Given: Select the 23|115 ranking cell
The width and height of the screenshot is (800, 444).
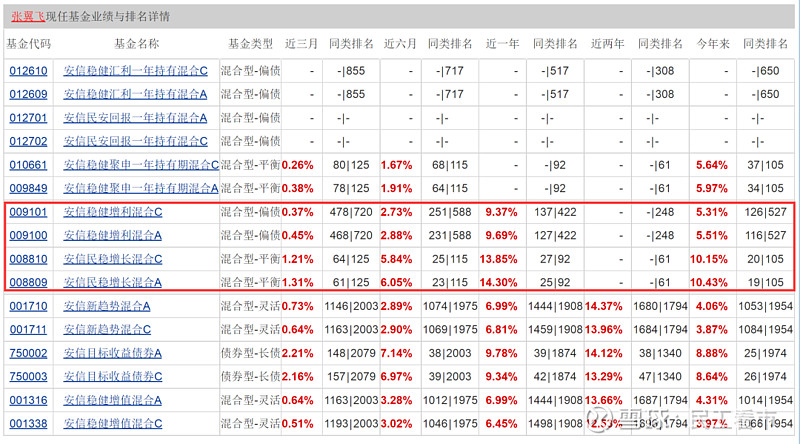Looking at the screenshot, I should point(449,282).
